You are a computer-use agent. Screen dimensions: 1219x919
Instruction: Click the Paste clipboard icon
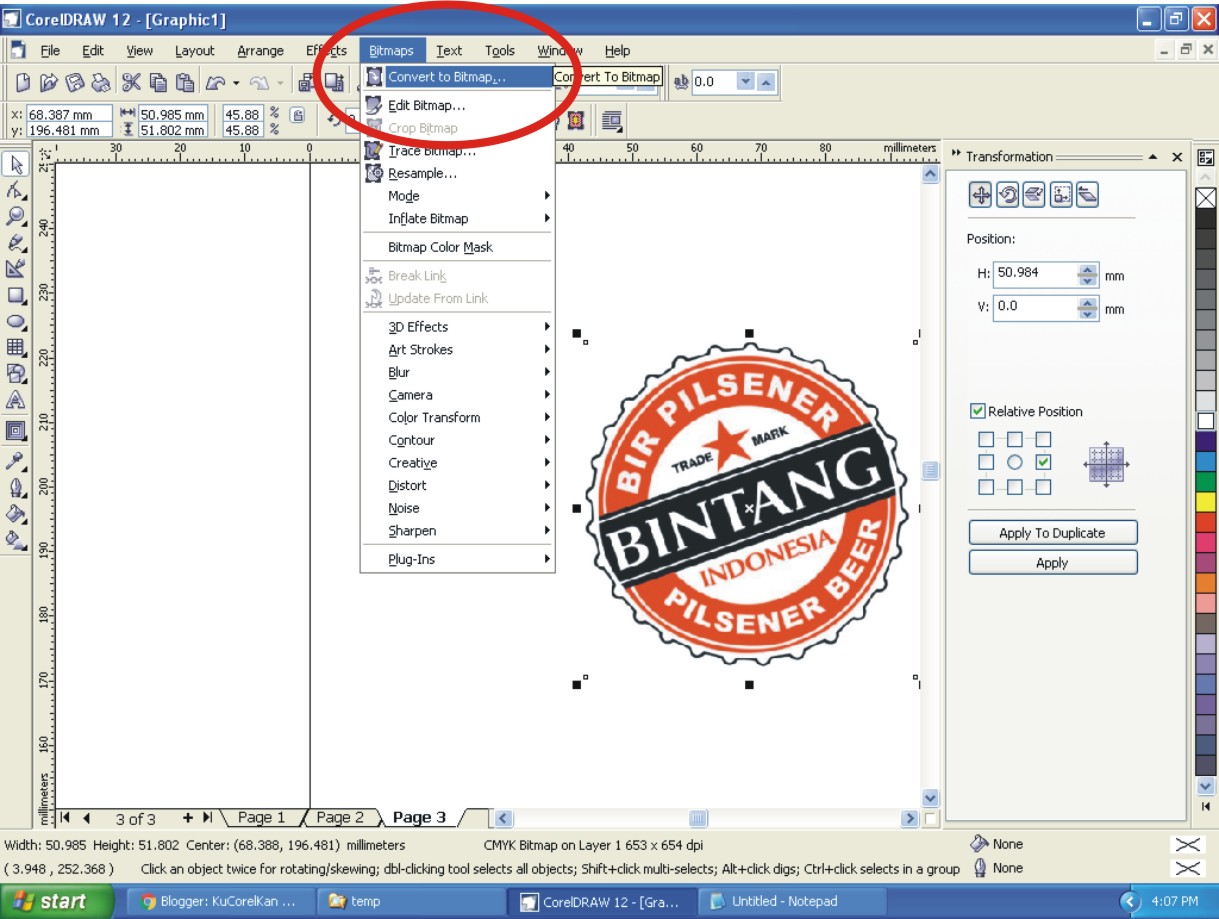pos(185,83)
